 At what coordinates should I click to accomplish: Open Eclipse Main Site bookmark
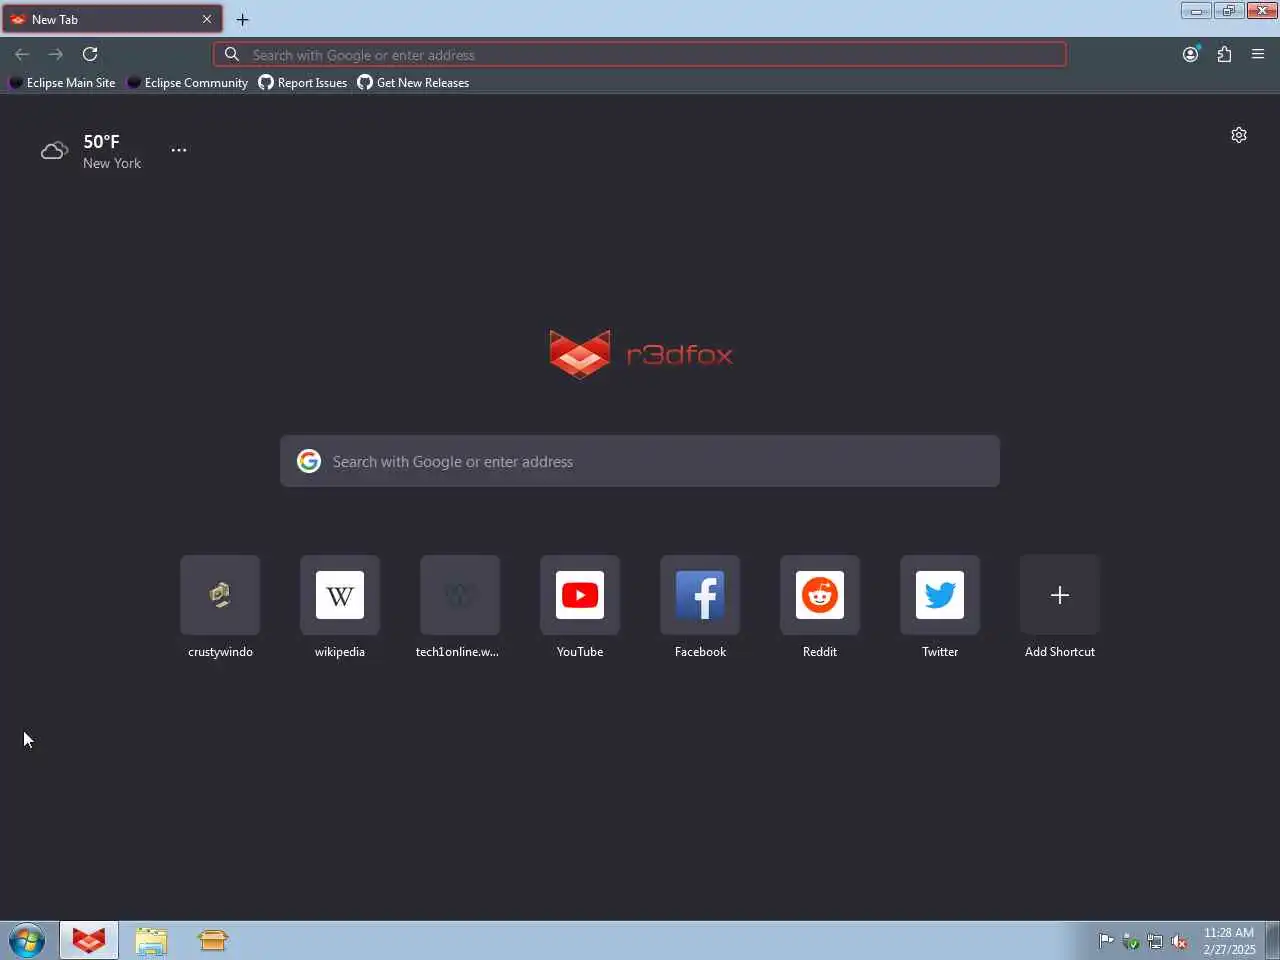tap(62, 83)
